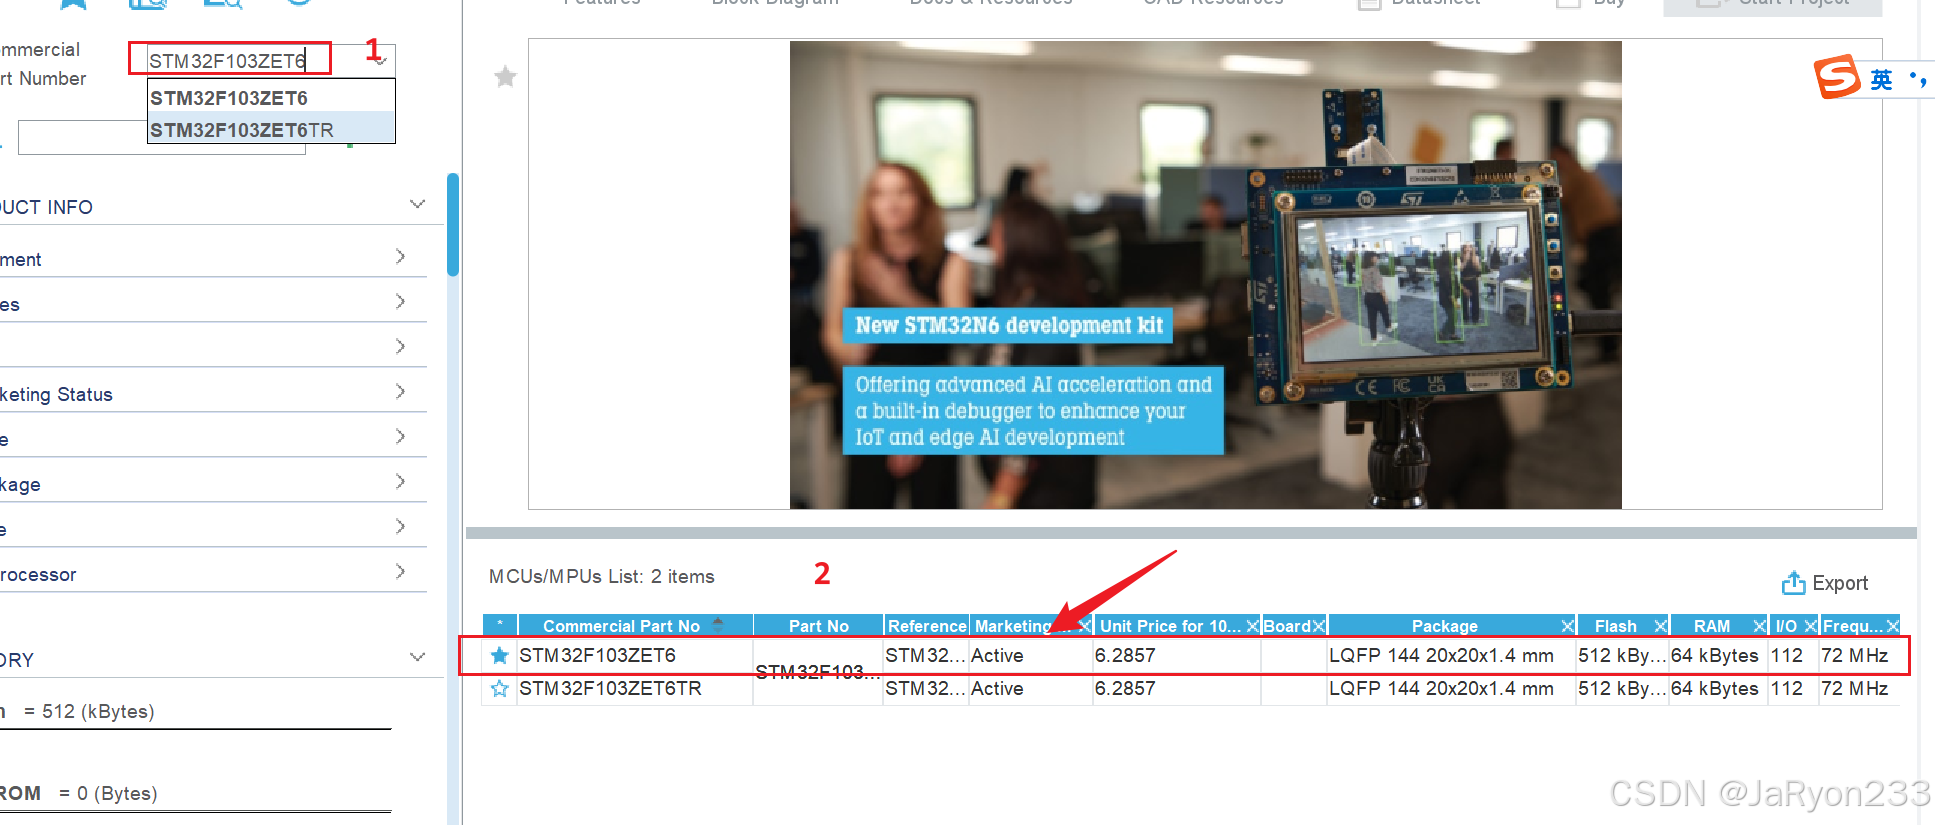
Task: Remove the Marketing column via its X
Action: coord(1084,626)
